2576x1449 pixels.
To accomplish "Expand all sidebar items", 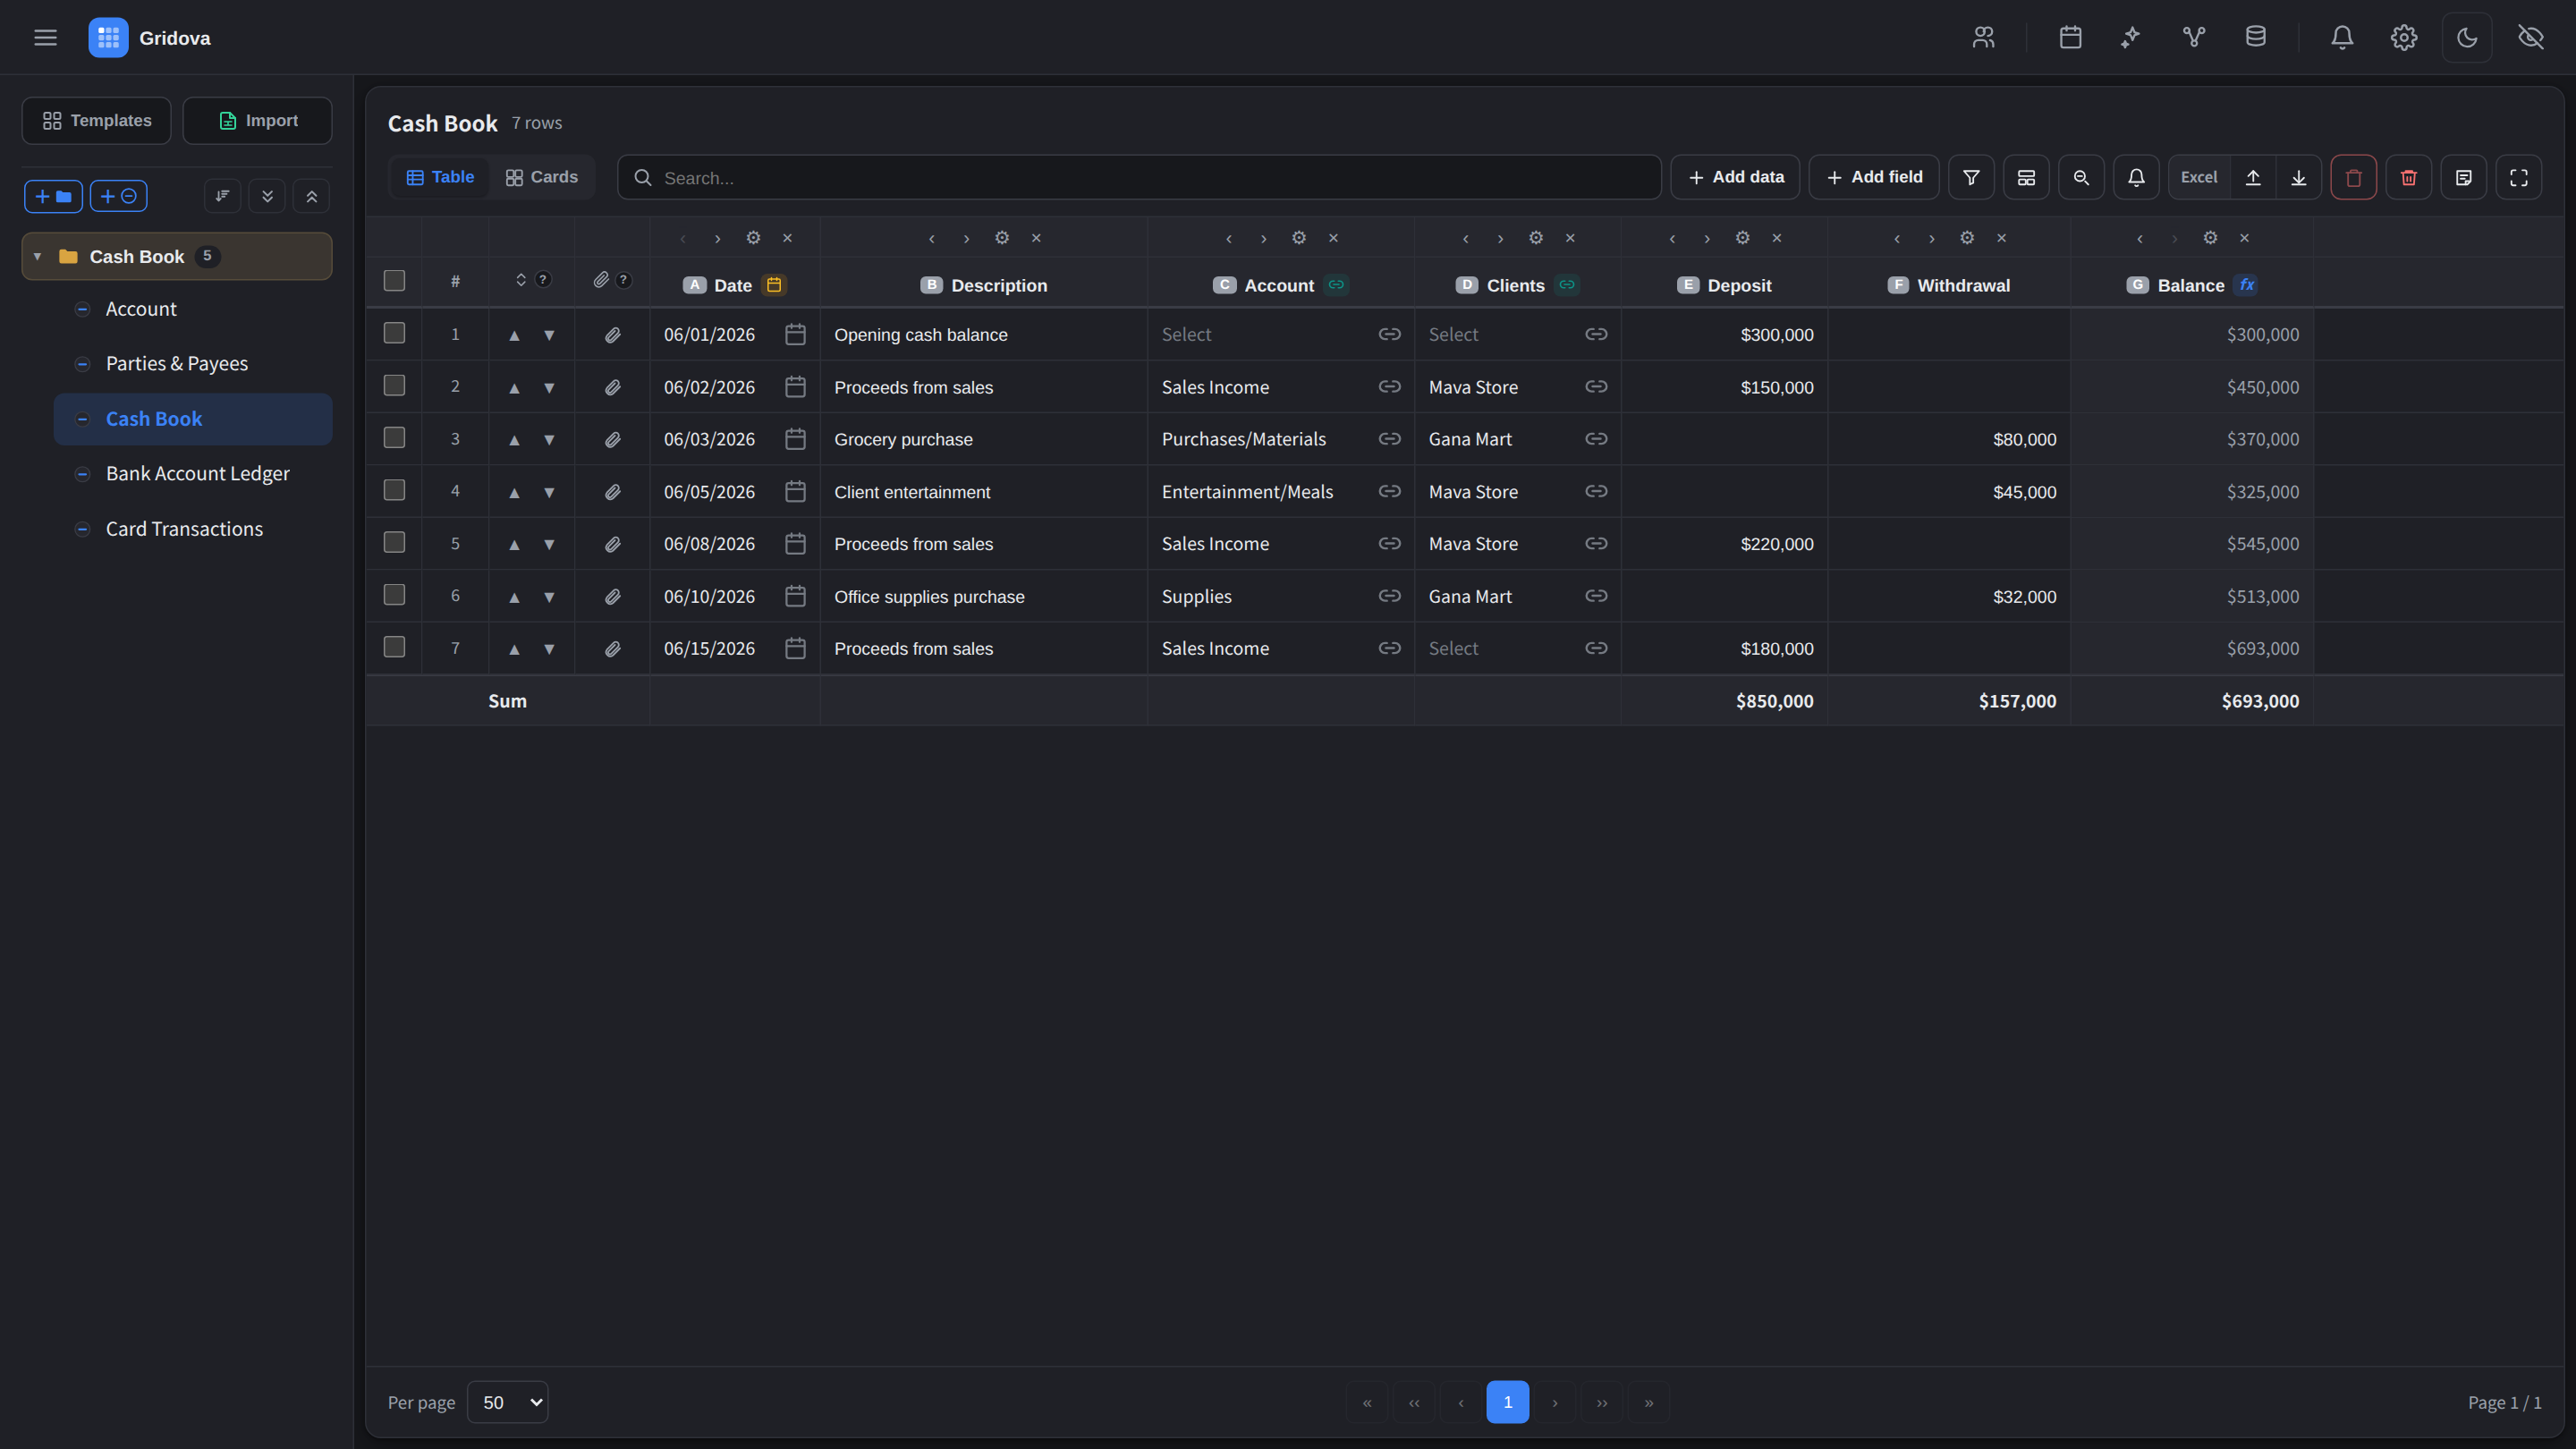I will 267,196.
